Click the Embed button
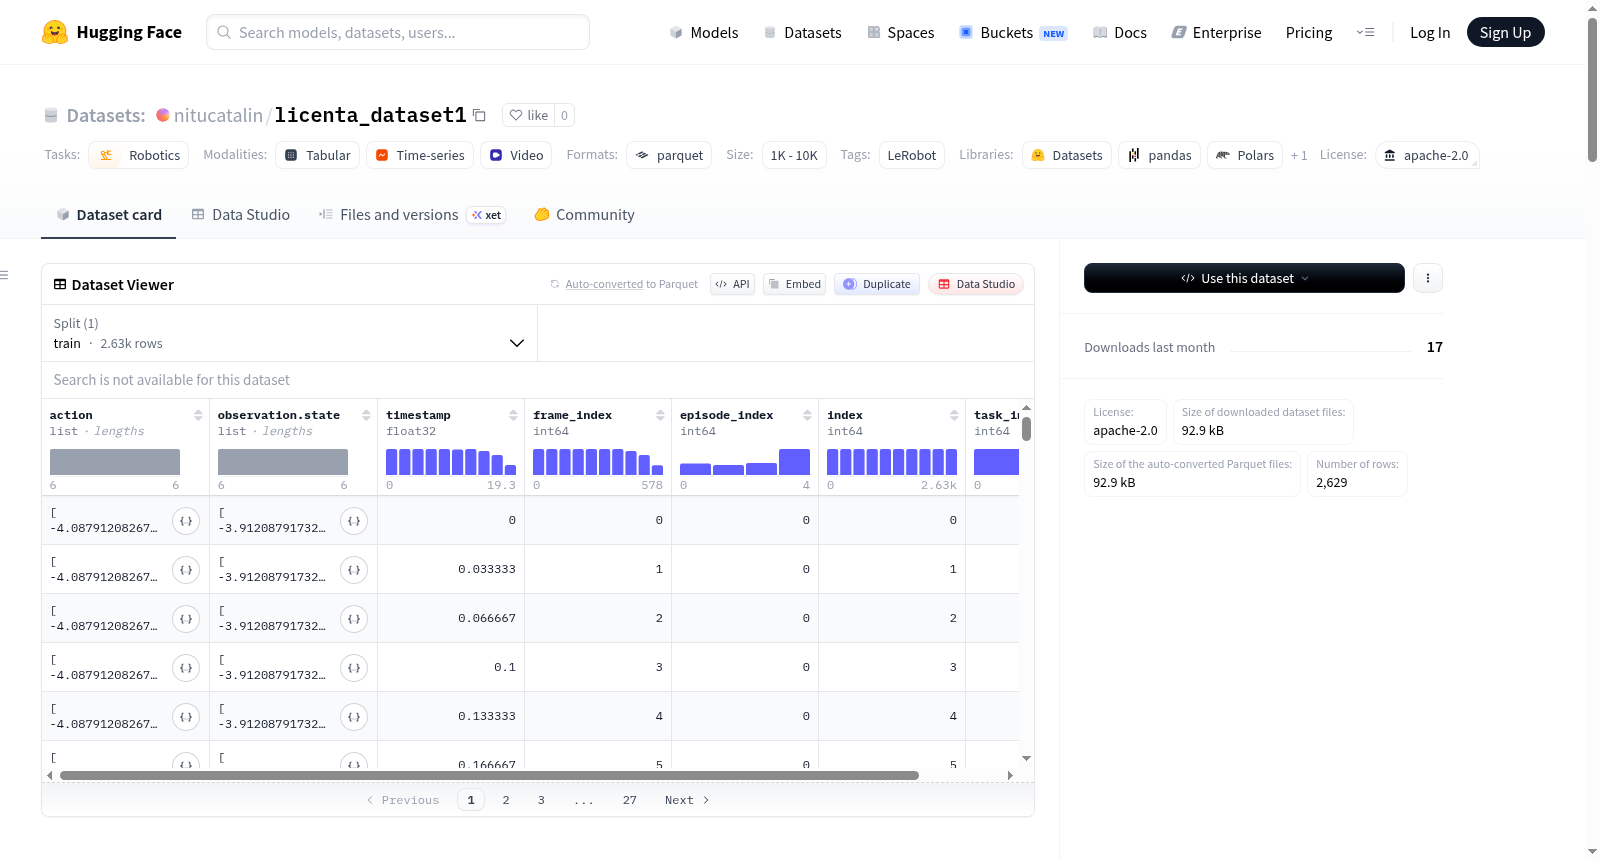Image resolution: width=1600 pixels, height=861 pixels. point(795,284)
